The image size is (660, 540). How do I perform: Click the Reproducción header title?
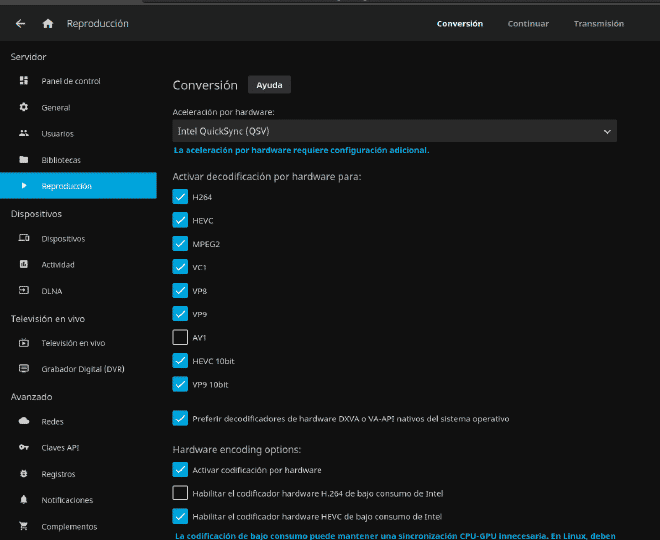[98, 24]
